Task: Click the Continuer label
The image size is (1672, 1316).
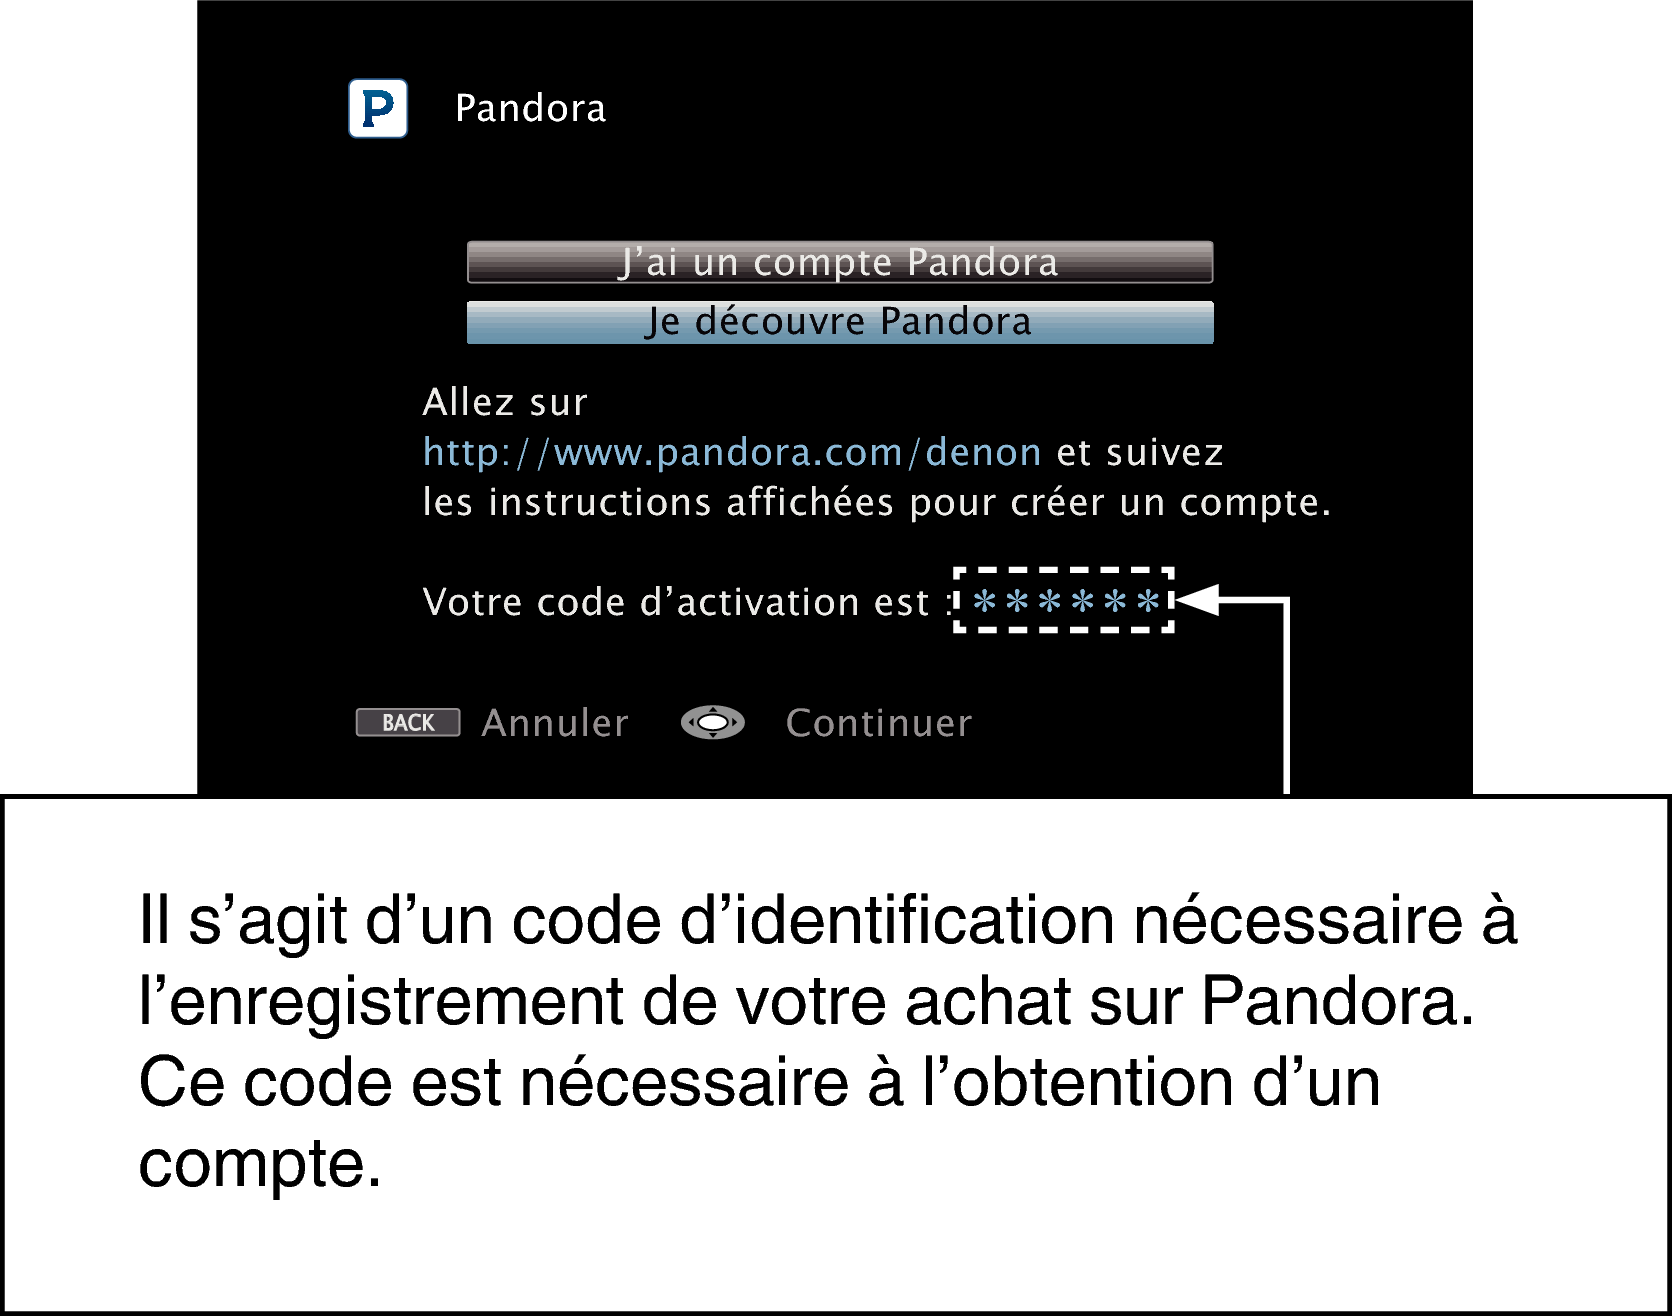Action: 879,723
